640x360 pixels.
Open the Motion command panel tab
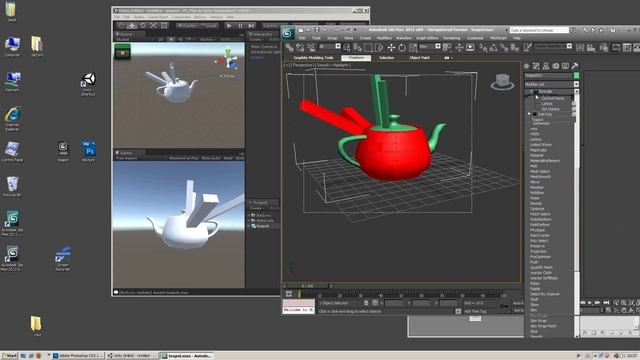(556, 66)
